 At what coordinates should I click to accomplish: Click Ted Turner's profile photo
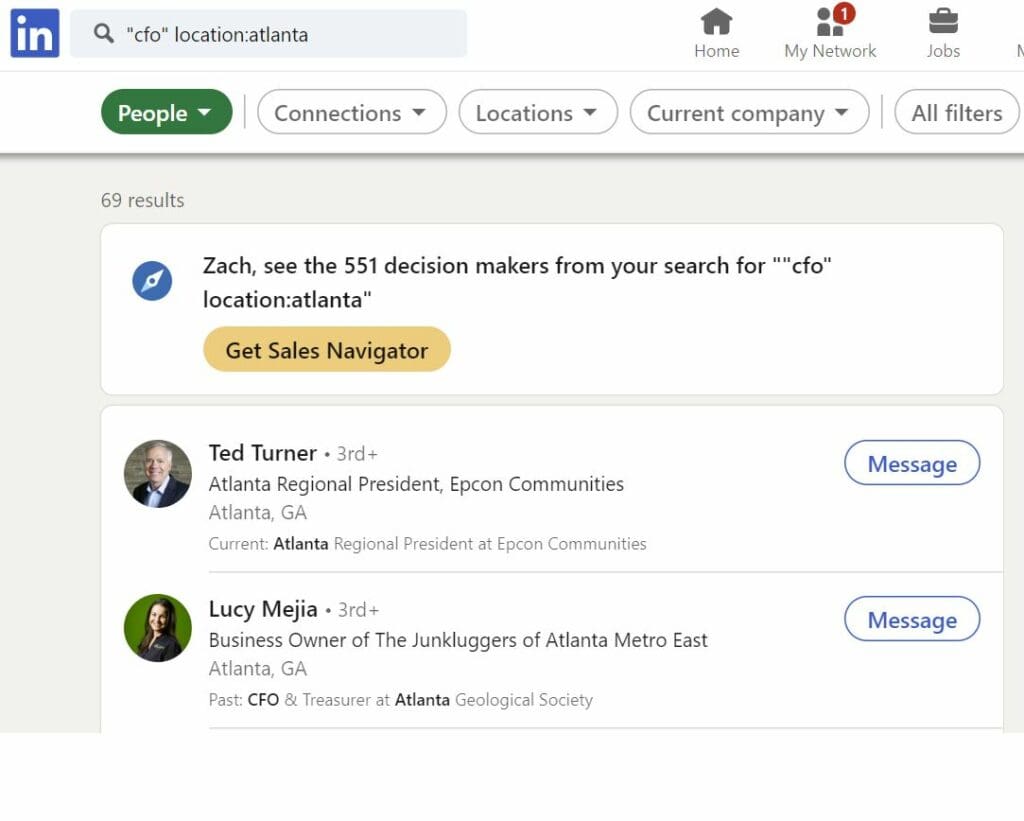point(158,474)
